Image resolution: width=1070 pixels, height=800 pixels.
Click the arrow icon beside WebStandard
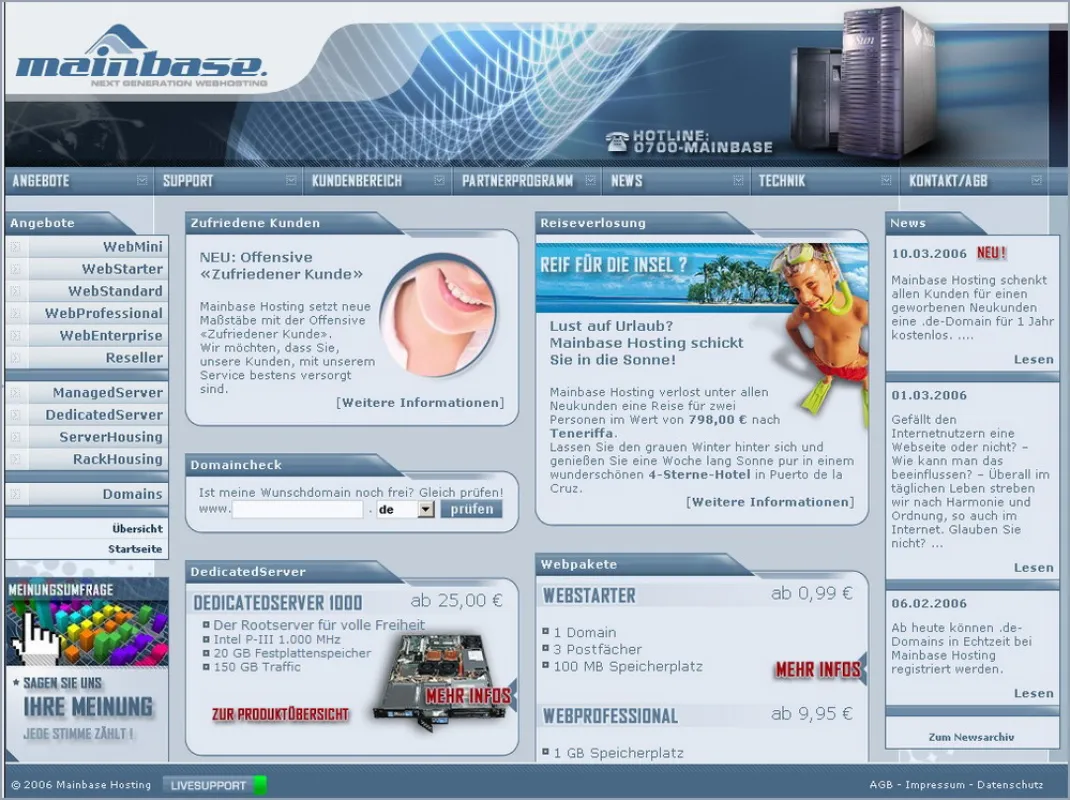click(15, 291)
